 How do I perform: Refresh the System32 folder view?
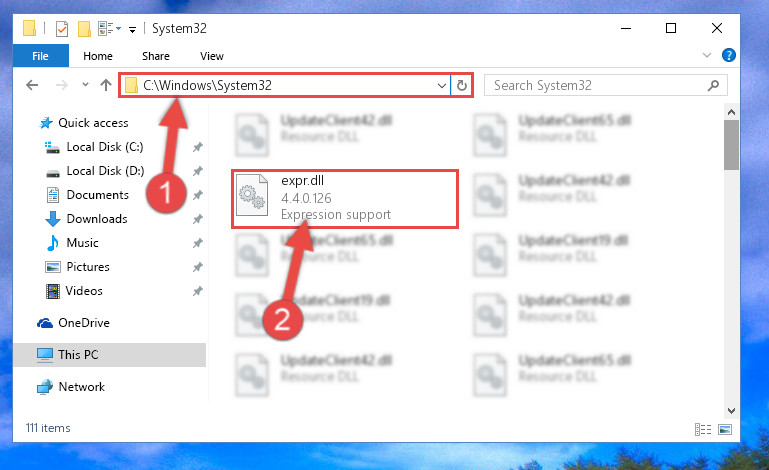[461, 85]
